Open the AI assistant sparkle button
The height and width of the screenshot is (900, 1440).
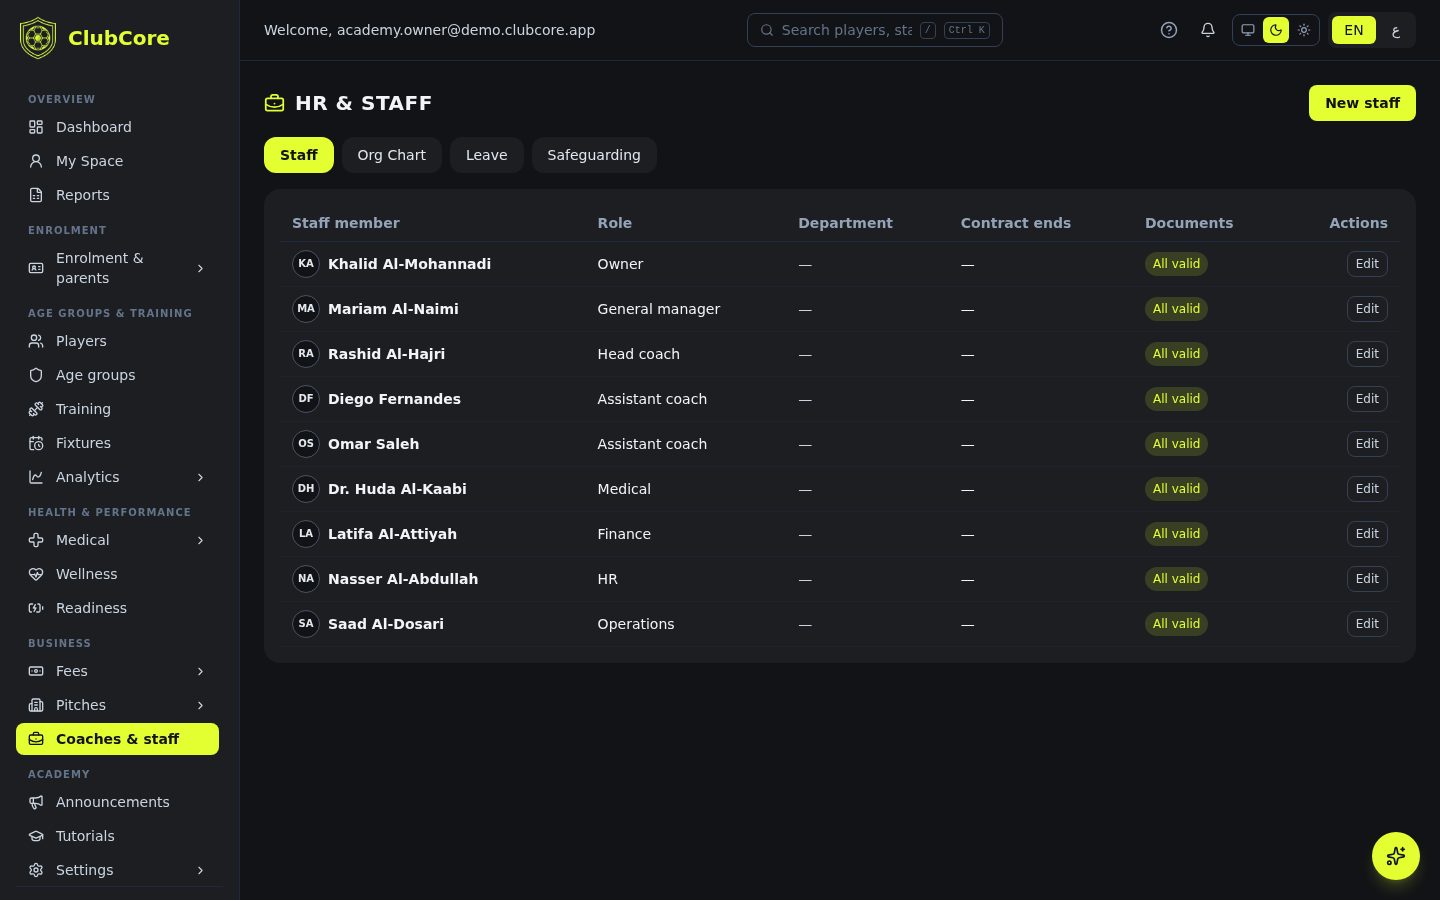pos(1396,856)
